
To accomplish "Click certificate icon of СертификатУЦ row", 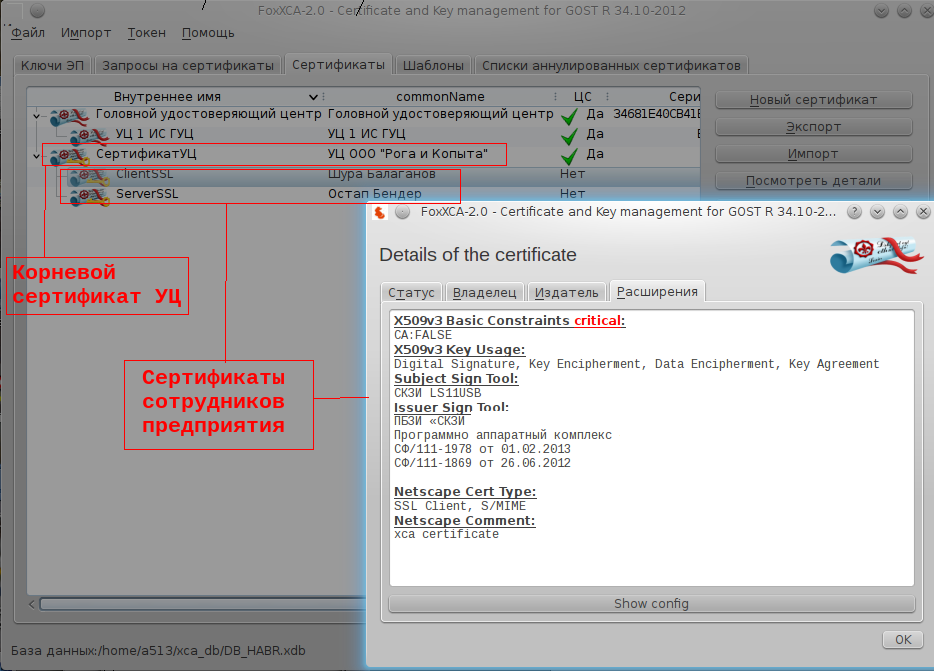I will pyautogui.click(x=69, y=156).
